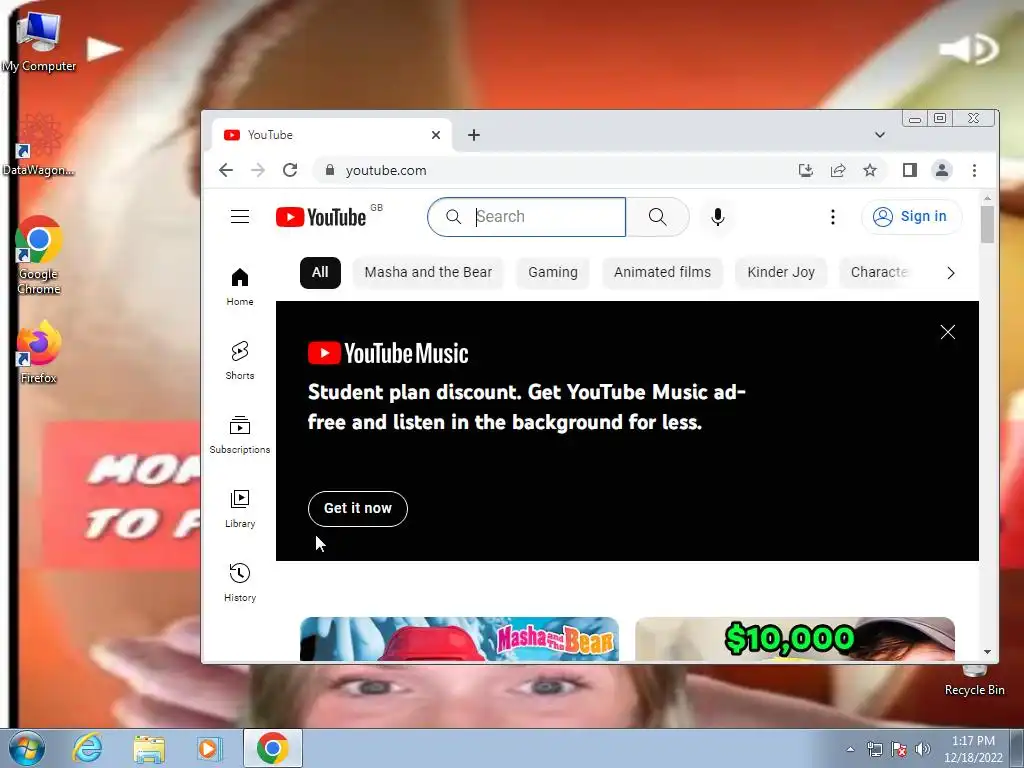The height and width of the screenshot is (768, 1024).
Task: Bookmark this page with star icon
Action: 870,170
